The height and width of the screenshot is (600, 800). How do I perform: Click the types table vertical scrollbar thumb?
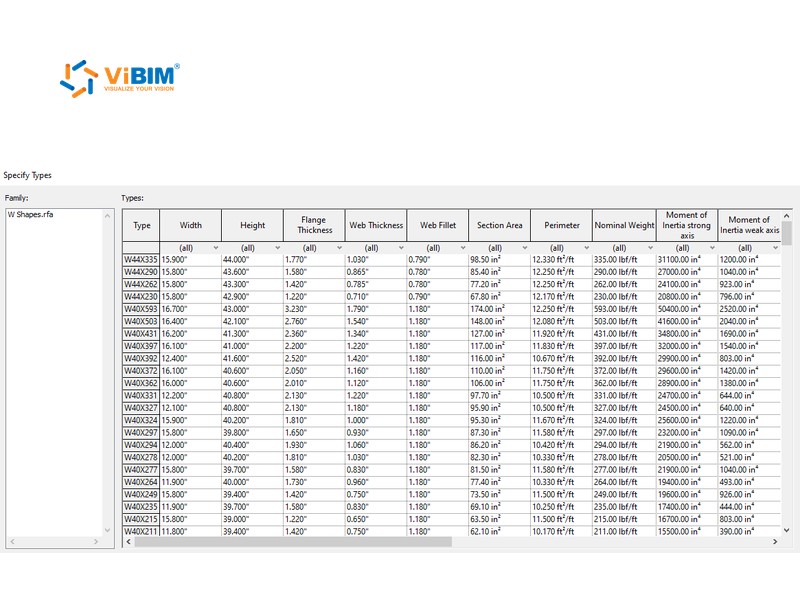click(x=787, y=233)
